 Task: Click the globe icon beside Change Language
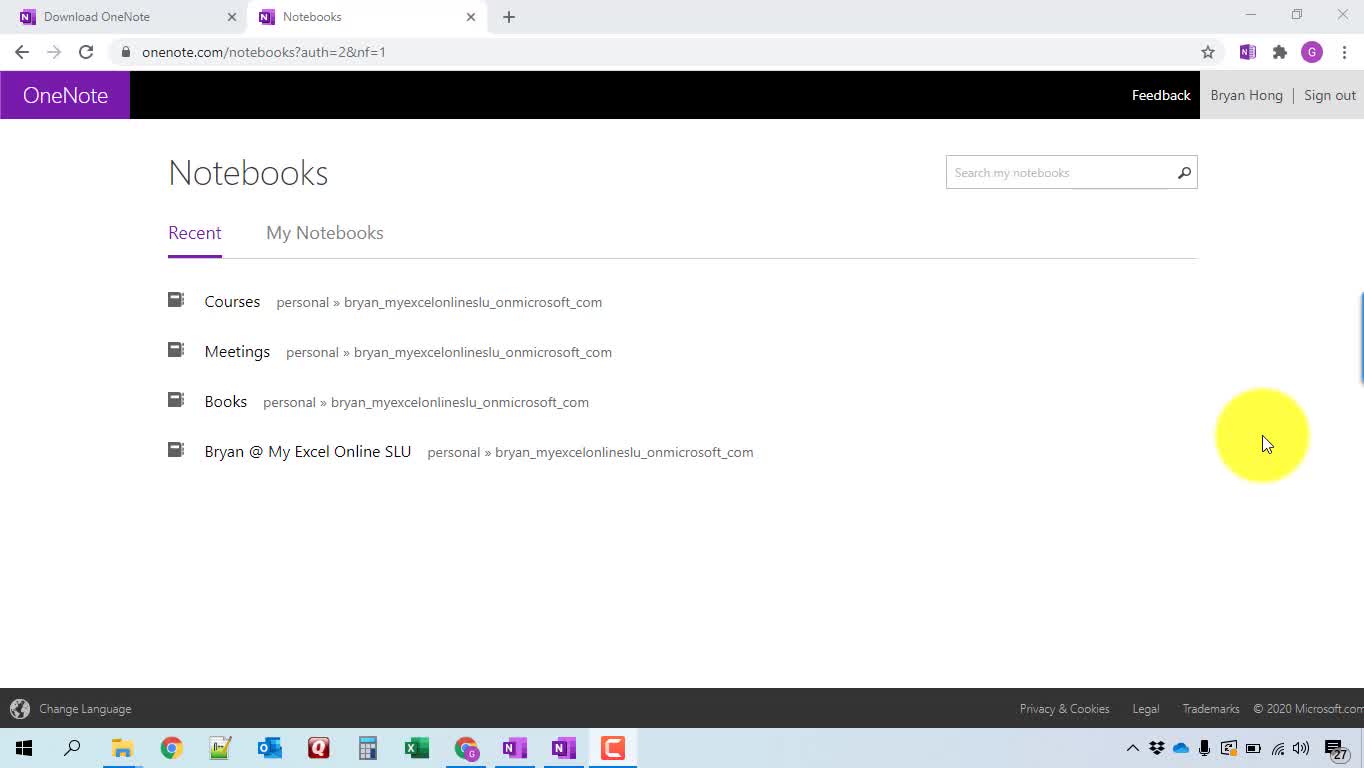click(20, 709)
